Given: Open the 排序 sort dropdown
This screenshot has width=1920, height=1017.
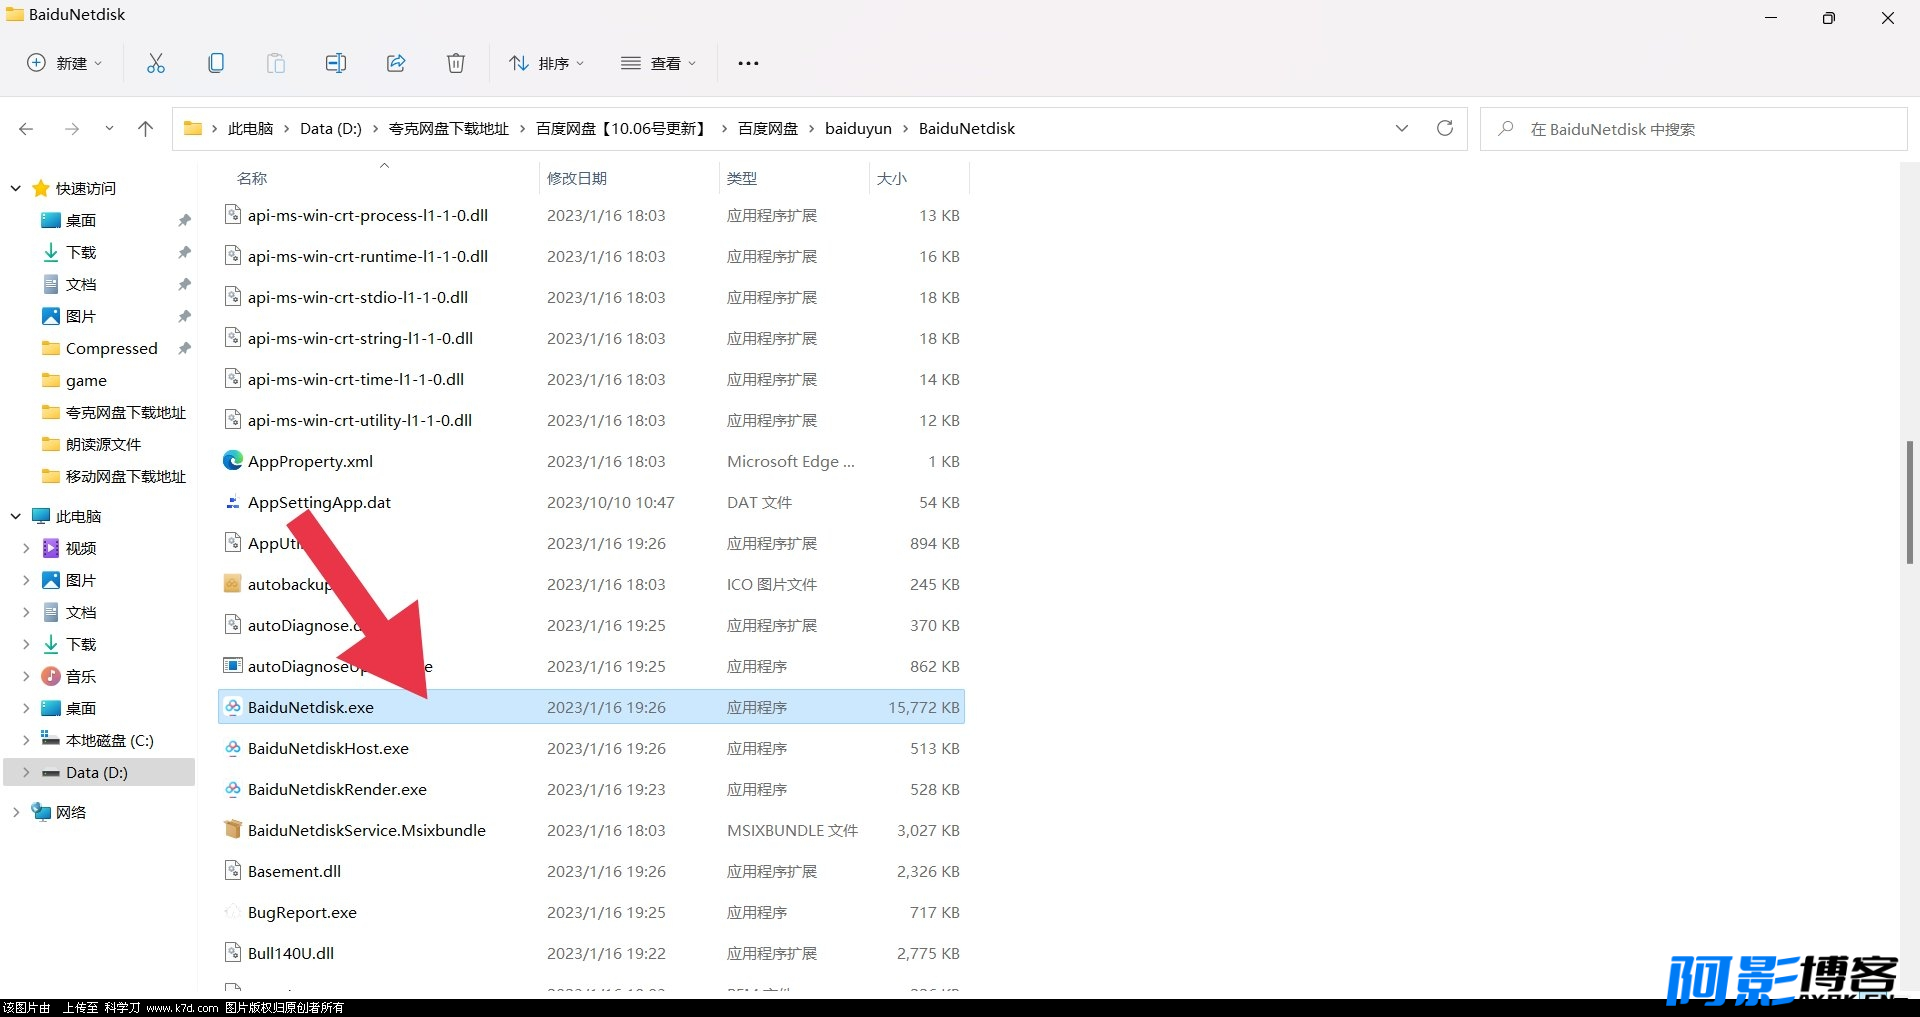Looking at the screenshot, I should 546,63.
